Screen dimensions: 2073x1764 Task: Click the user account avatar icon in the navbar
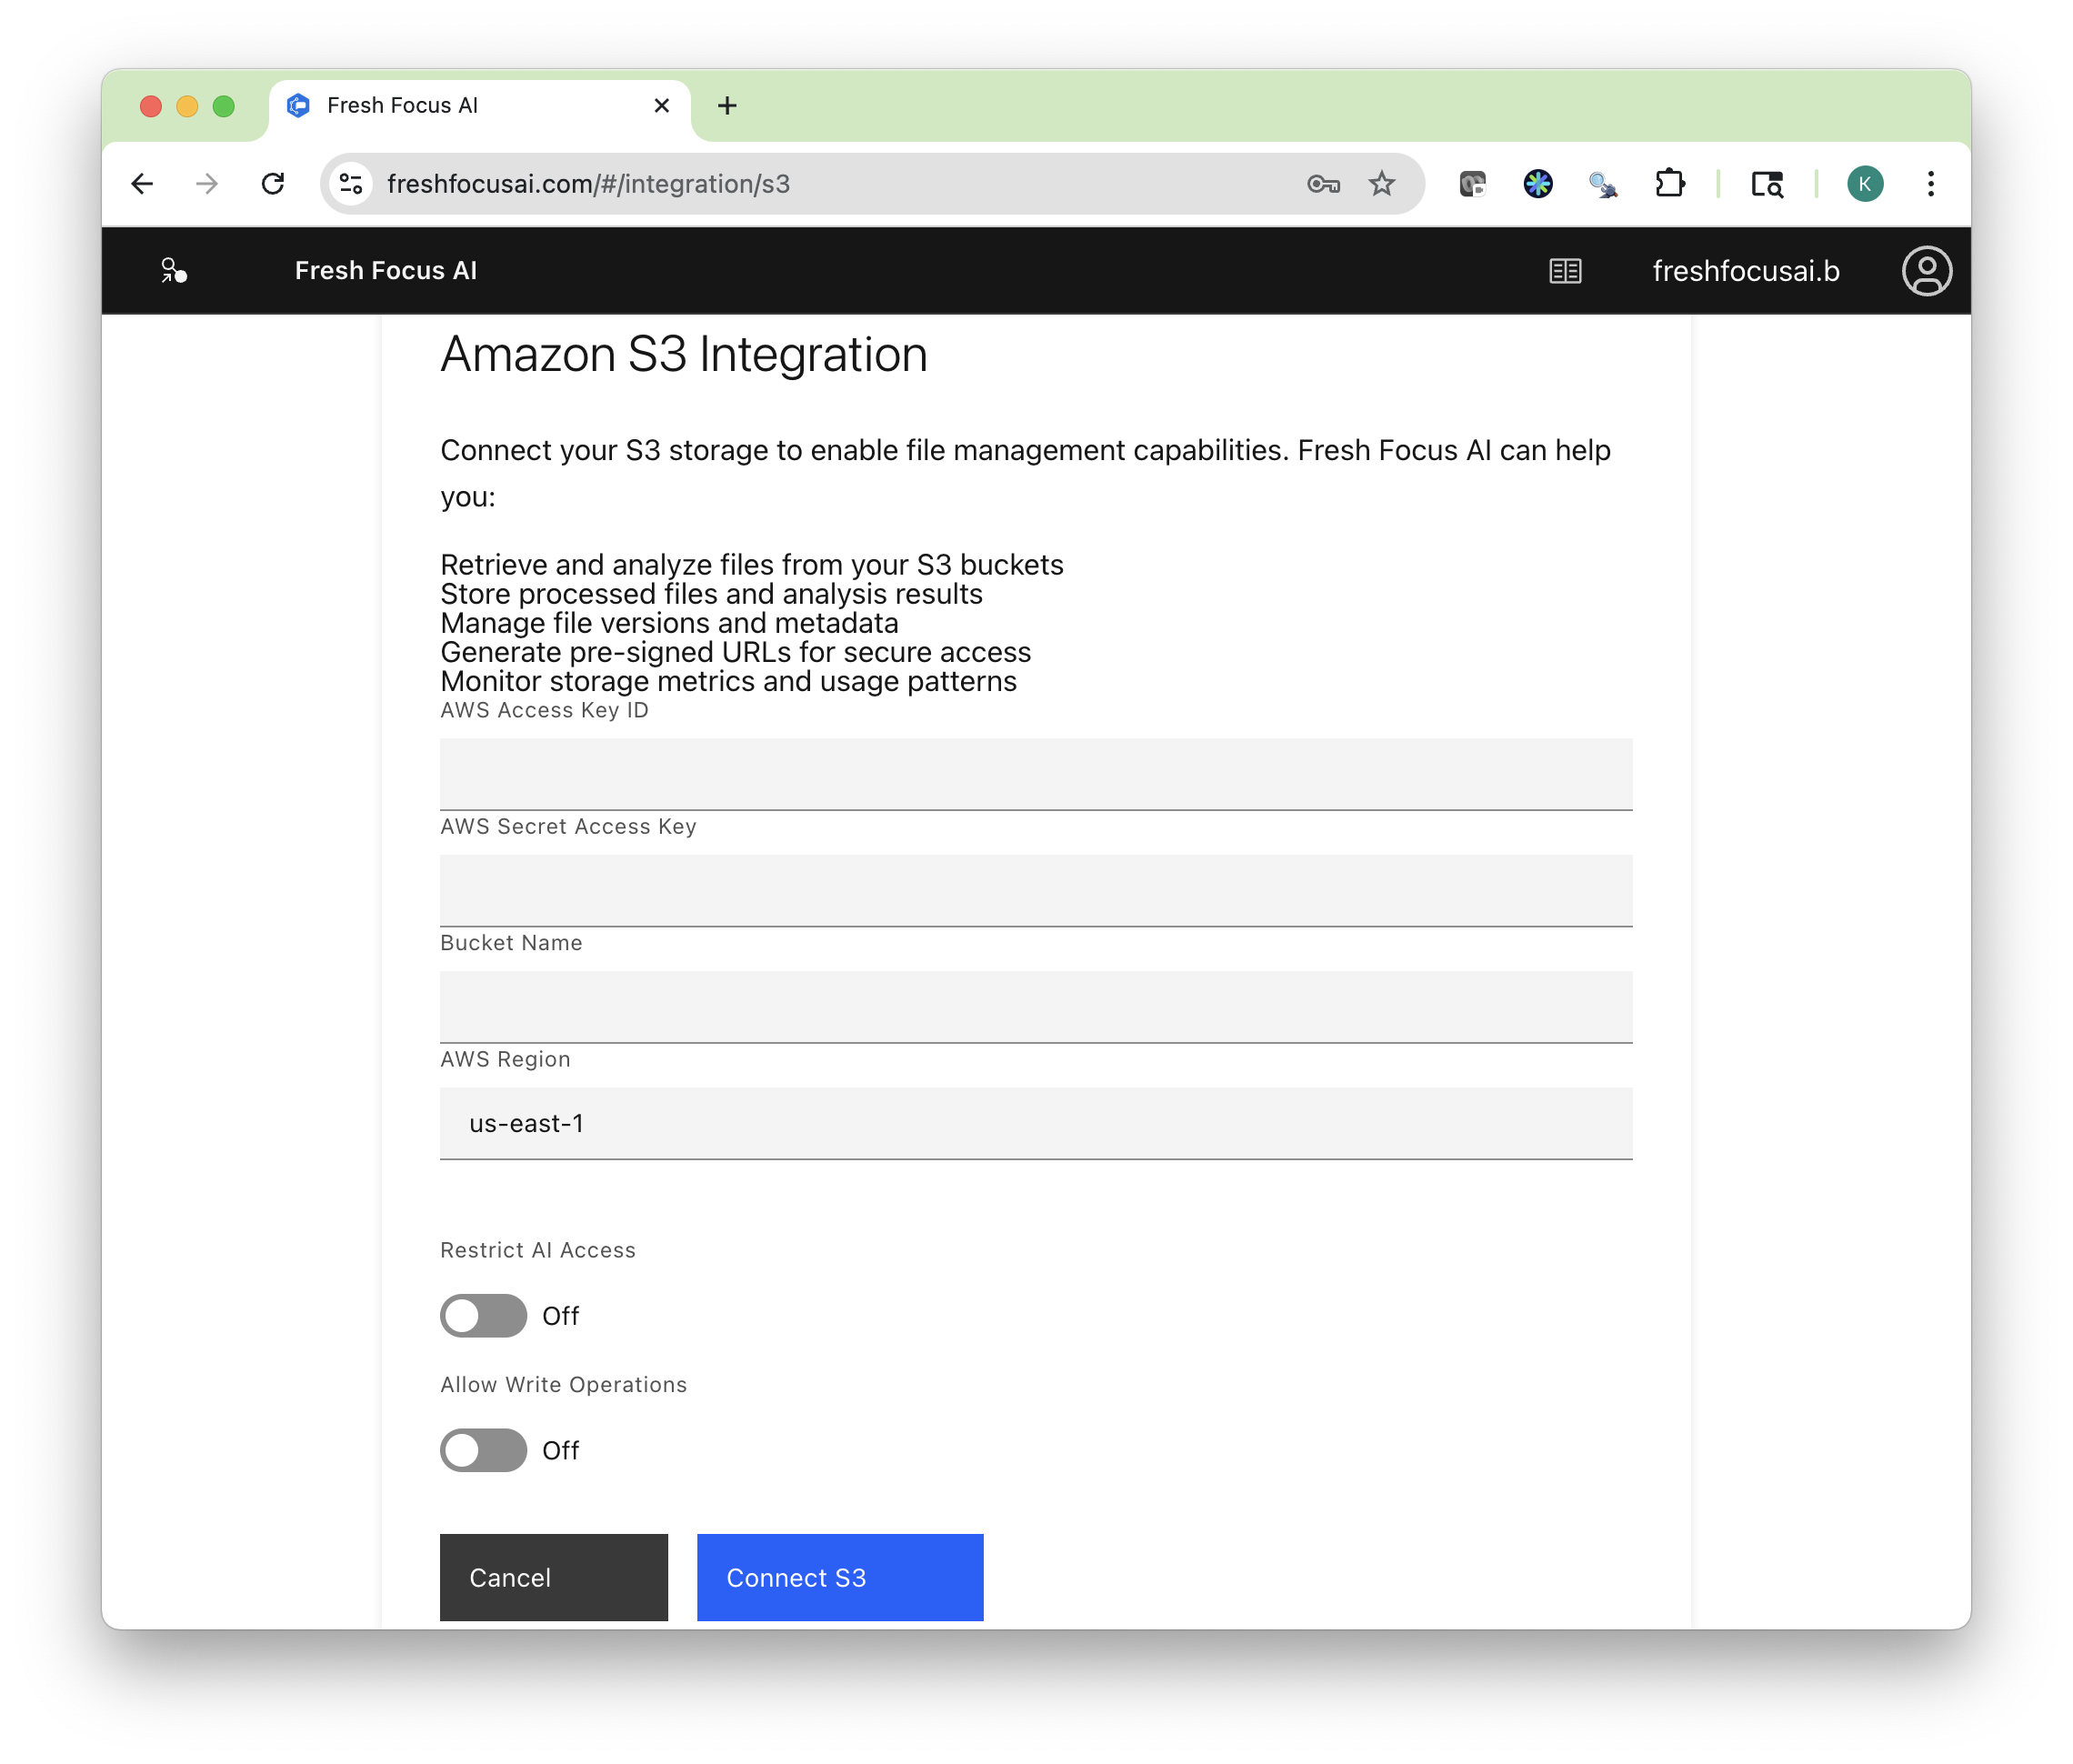coord(1927,270)
